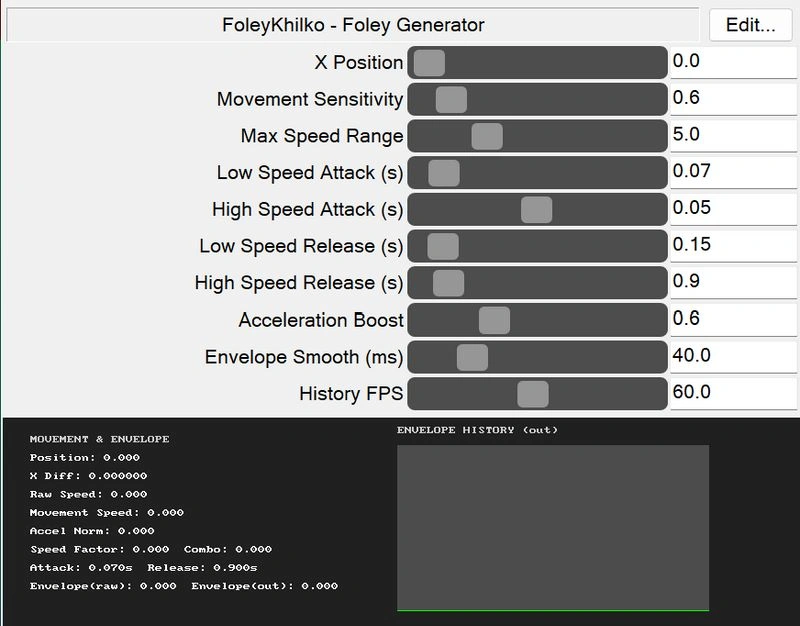Click the 'Envelope(raw): 0.000' readout
This screenshot has width=800, height=626.
(103, 586)
